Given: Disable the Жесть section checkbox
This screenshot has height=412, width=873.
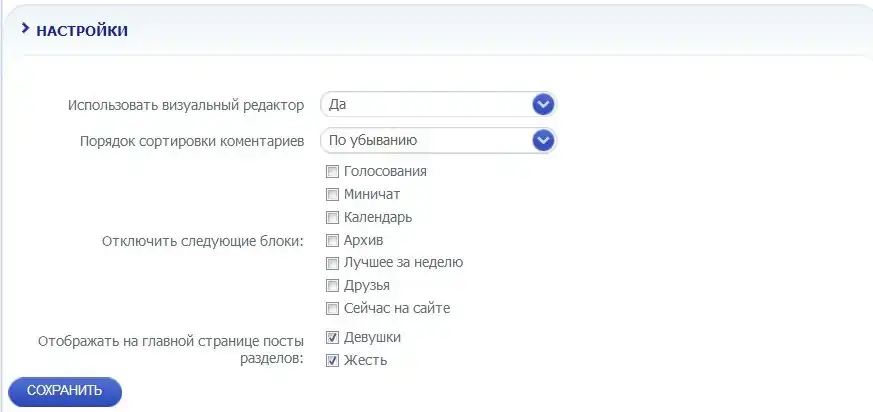Looking at the screenshot, I should coord(333,361).
